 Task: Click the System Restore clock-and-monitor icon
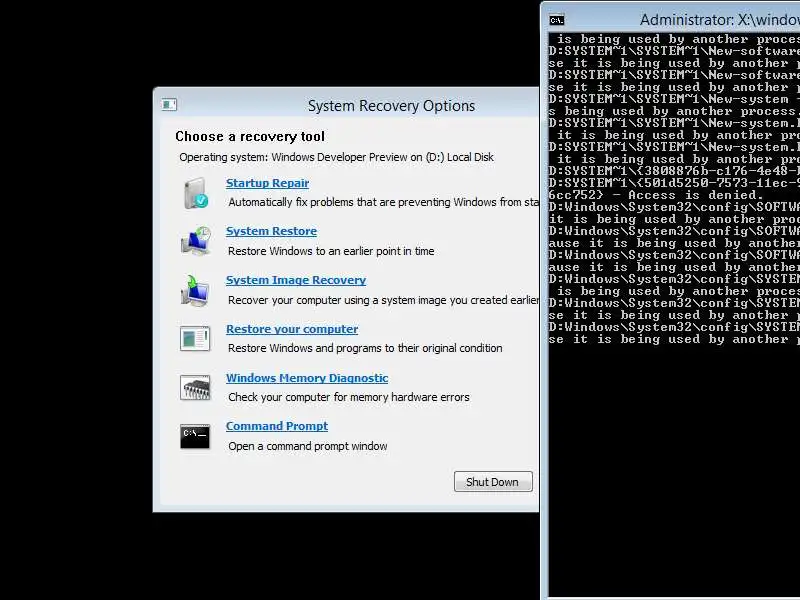point(196,241)
